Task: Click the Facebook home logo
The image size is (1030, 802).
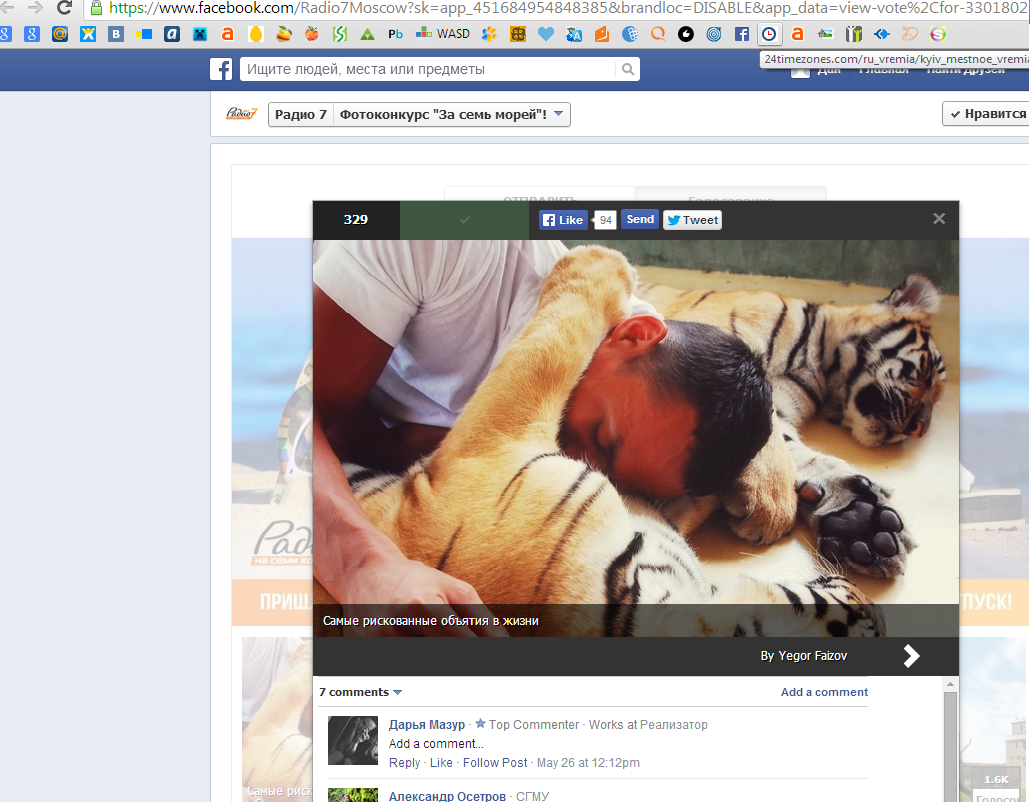Action: point(221,69)
